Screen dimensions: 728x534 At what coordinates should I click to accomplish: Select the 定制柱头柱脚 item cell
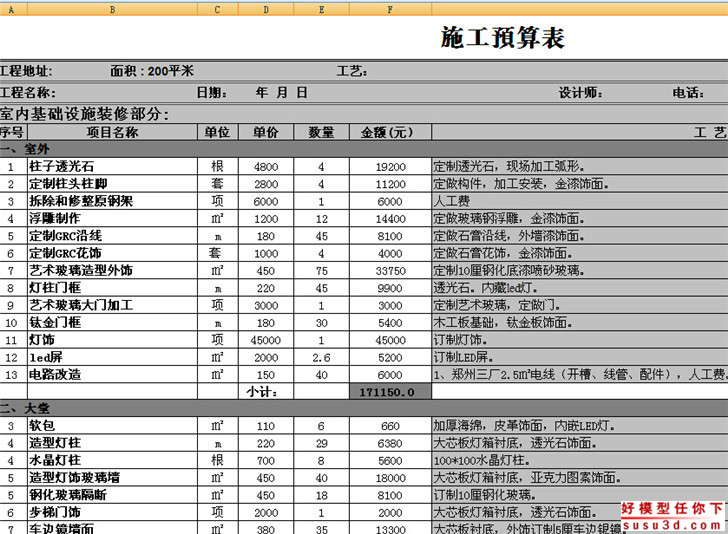[112, 184]
